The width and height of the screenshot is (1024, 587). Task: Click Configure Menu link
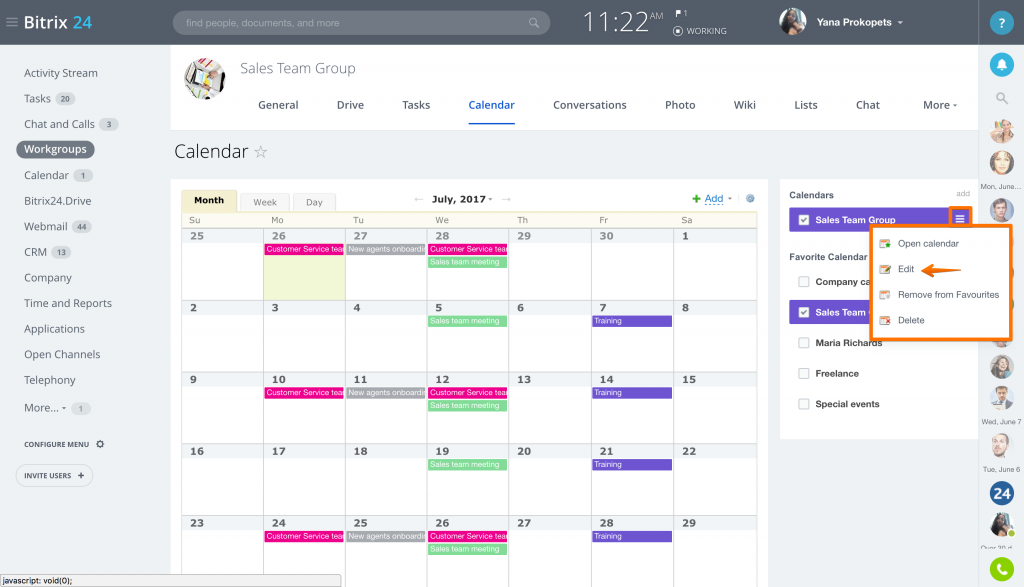(57, 444)
